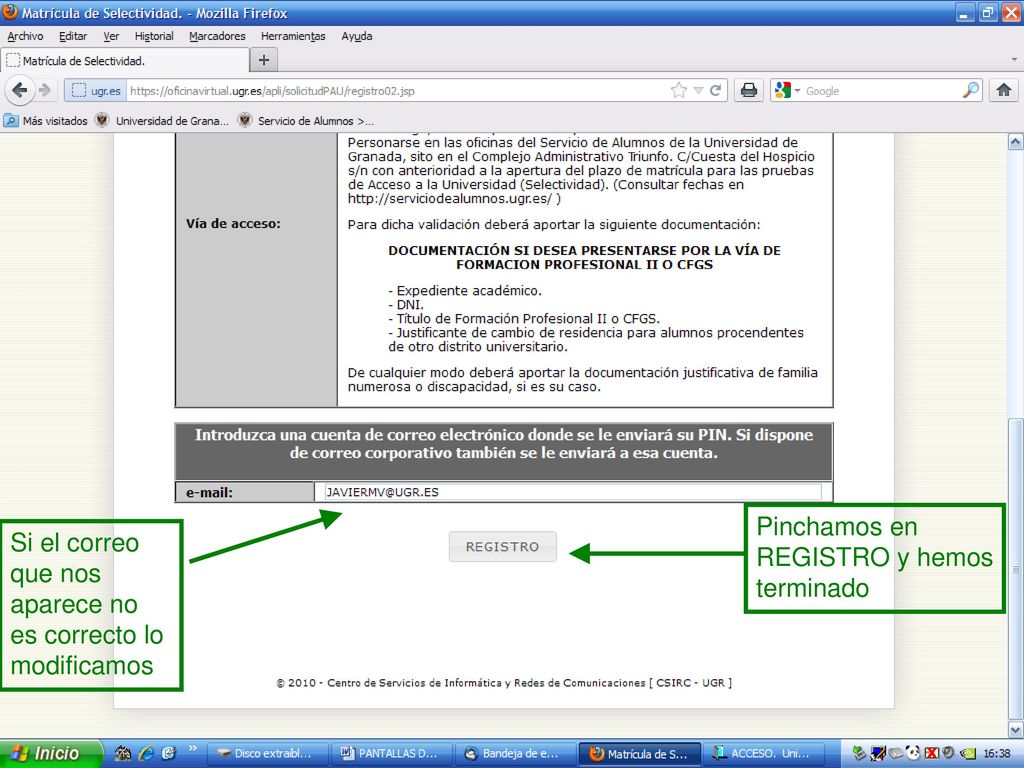This screenshot has width=1024, height=768.
Task: Click the third quick launch icon
Action: 168,753
